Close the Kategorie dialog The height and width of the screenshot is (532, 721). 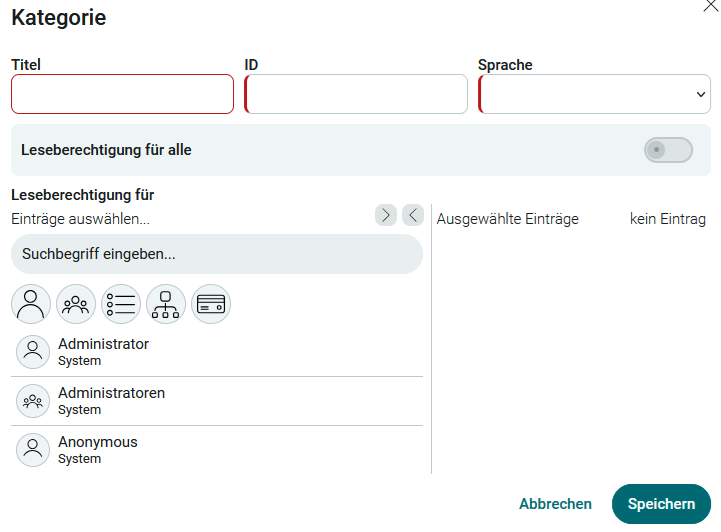click(711, 6)
